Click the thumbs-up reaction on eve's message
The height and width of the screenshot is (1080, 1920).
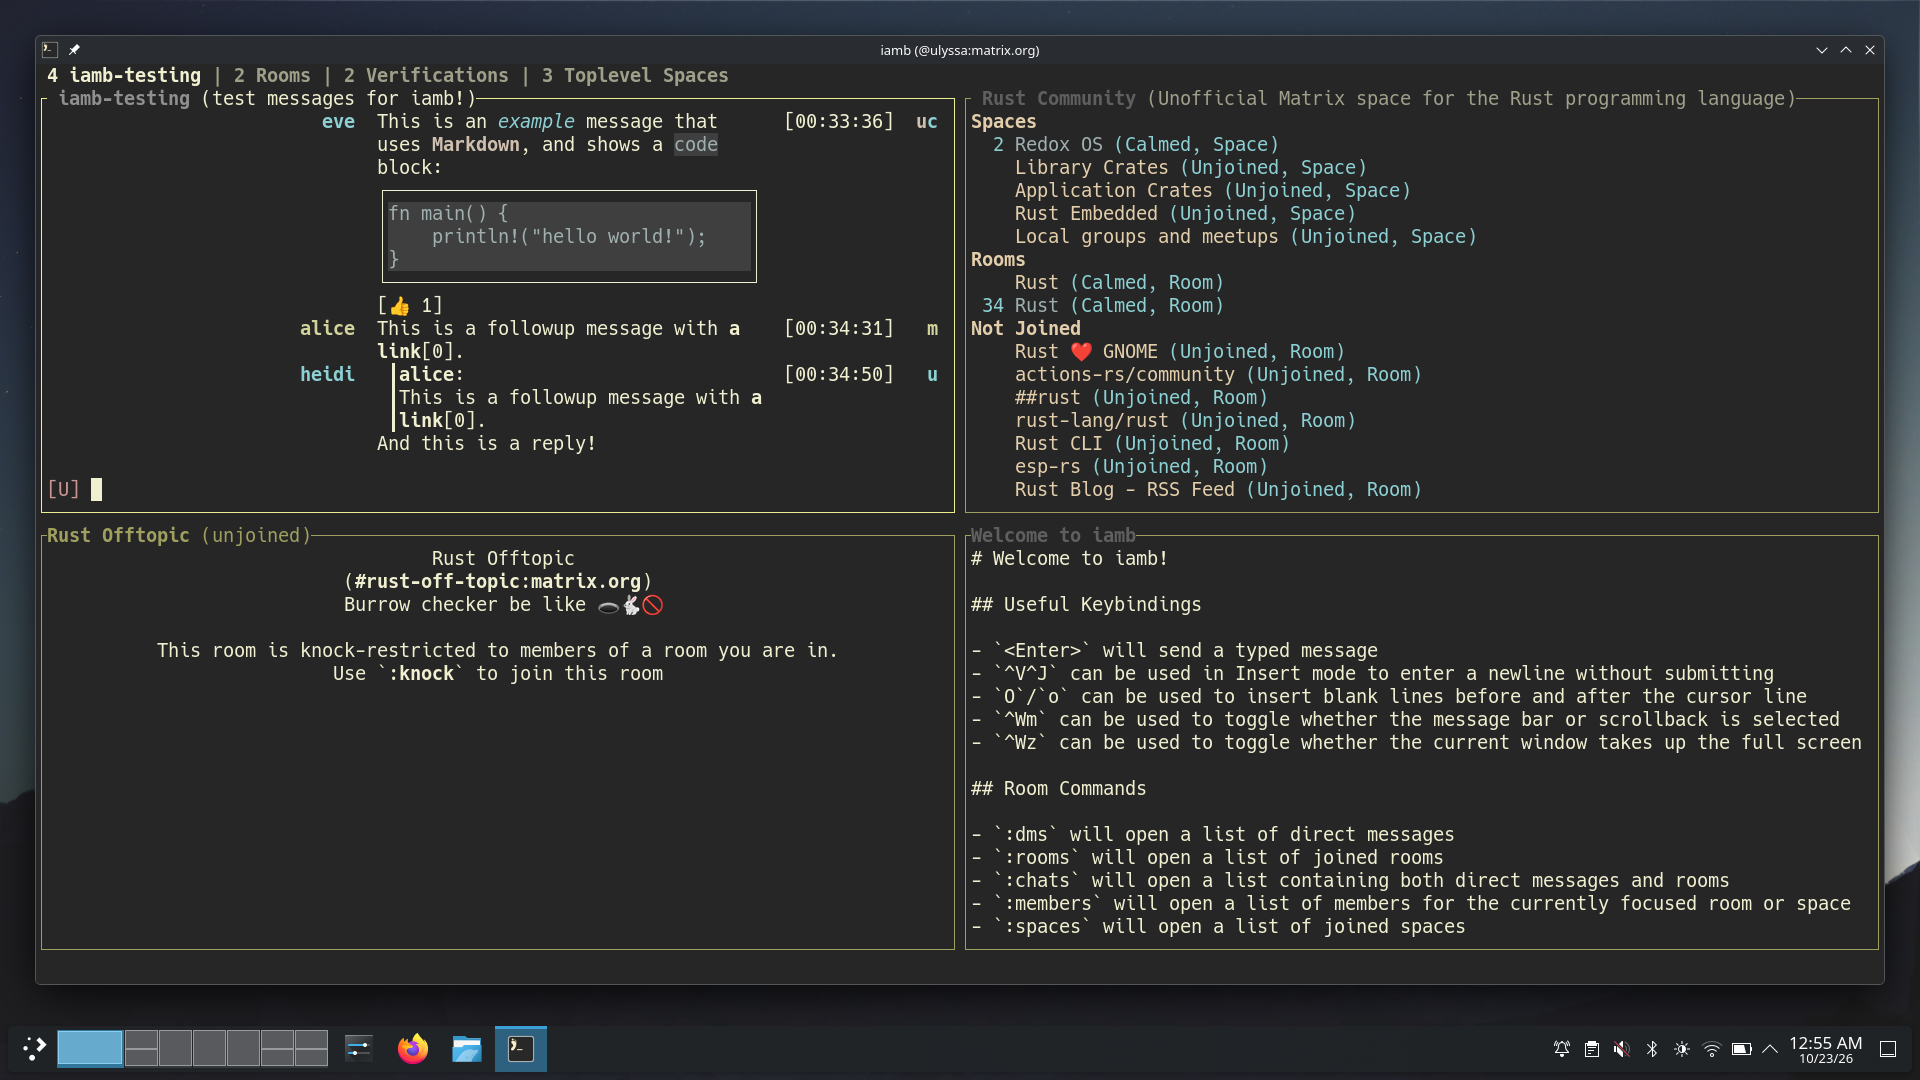(x=410, y=306)
